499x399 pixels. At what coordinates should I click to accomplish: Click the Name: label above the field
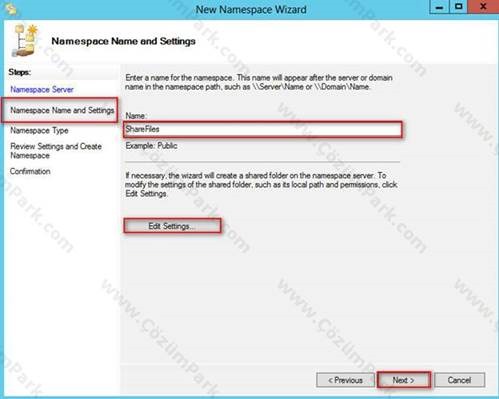[136, 116]
